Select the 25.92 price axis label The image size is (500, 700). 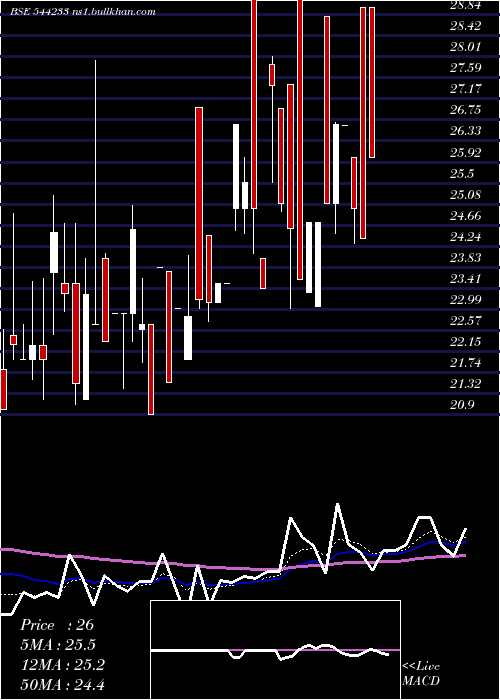(466, 152)
